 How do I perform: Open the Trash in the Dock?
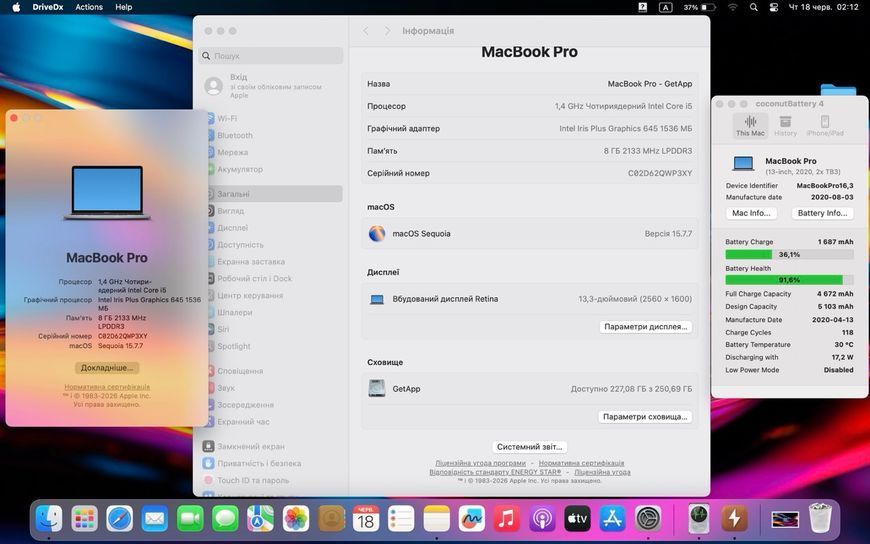[820, 518]
